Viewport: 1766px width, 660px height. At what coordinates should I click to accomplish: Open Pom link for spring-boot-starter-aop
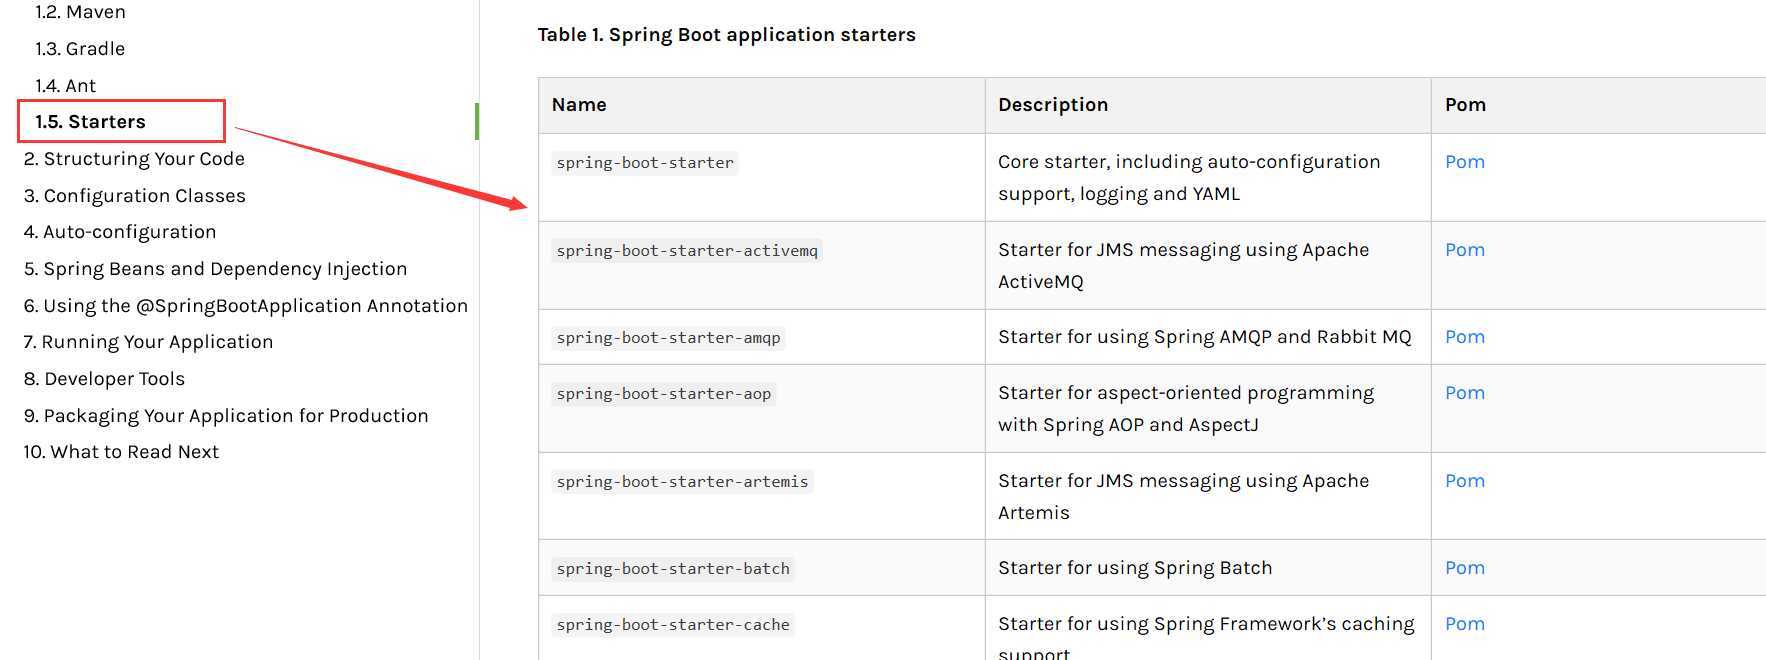tap(1465, 393)
